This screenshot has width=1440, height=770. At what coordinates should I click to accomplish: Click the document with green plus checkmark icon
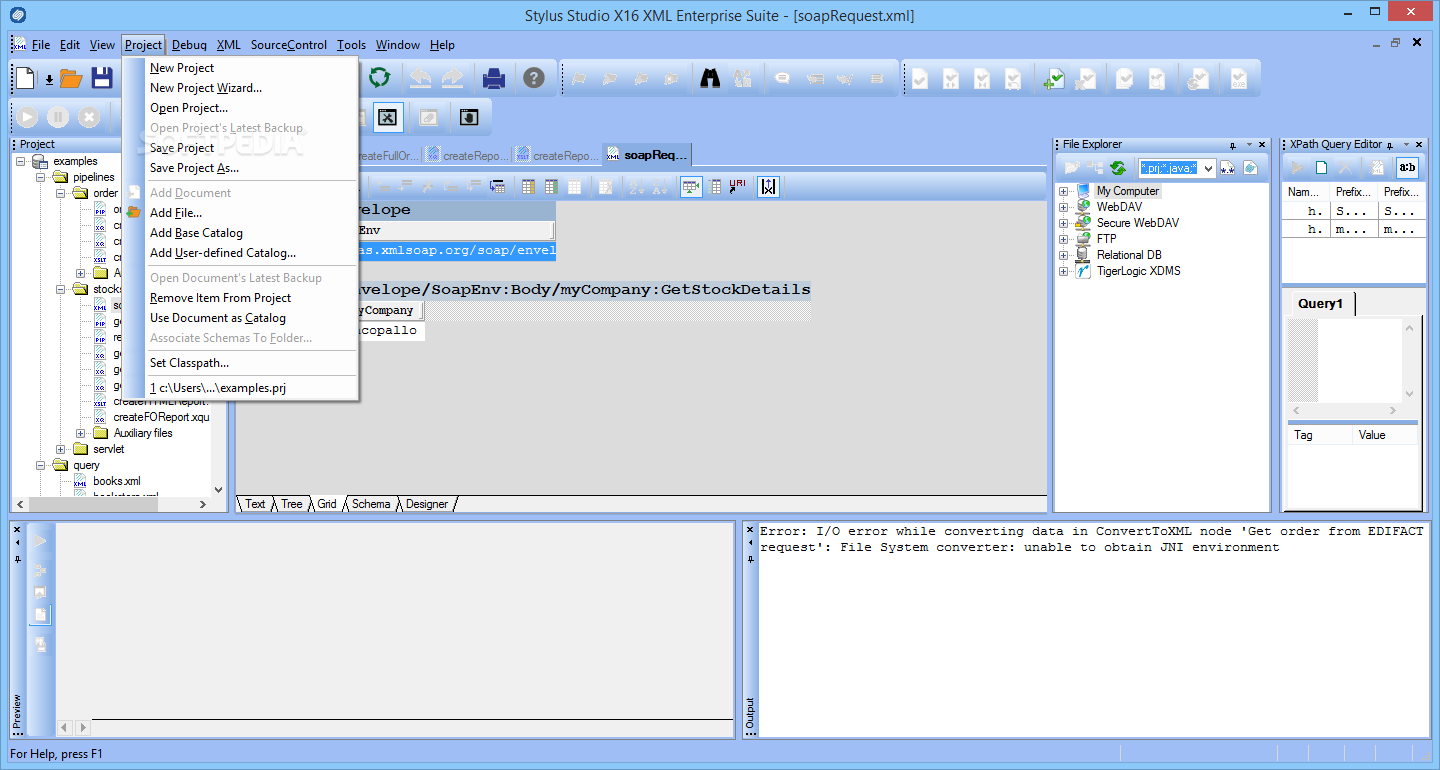point(1053,79)
